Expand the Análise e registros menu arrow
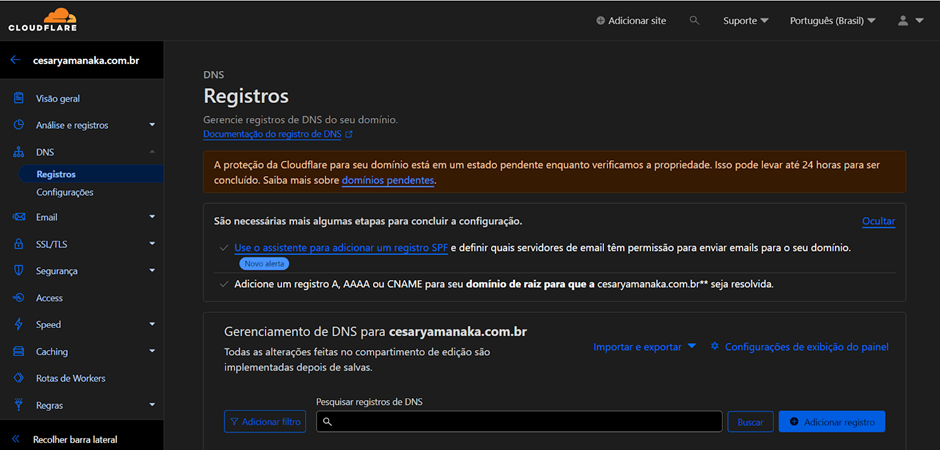This screenshot has width=940, height=450. coord(152,125)
